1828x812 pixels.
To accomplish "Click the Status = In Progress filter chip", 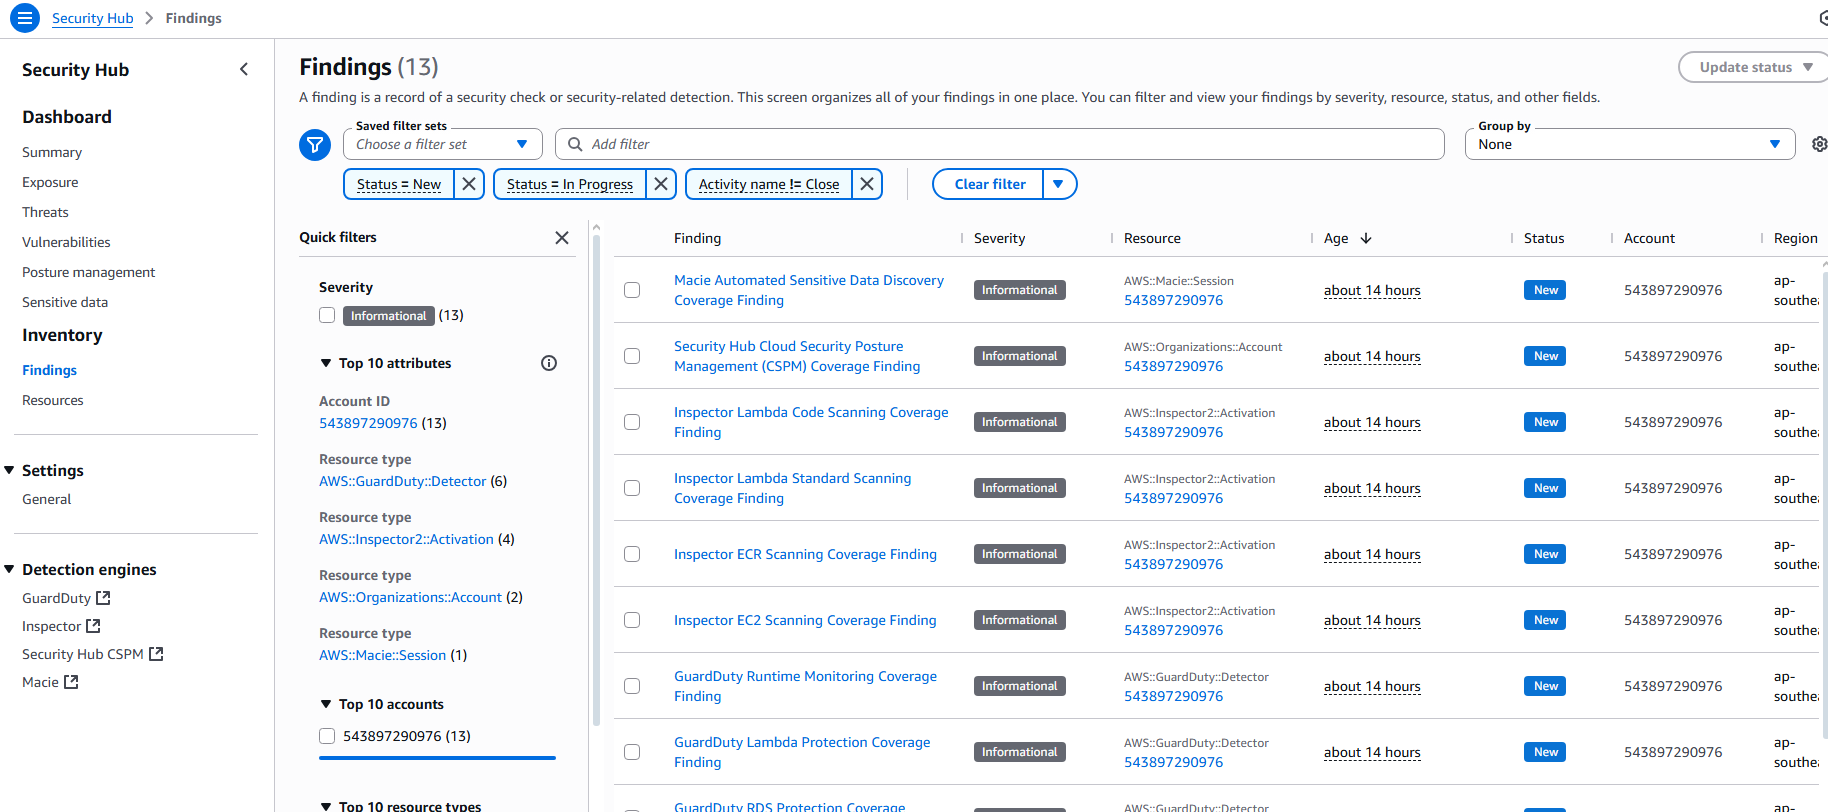I will coord(570,184).
